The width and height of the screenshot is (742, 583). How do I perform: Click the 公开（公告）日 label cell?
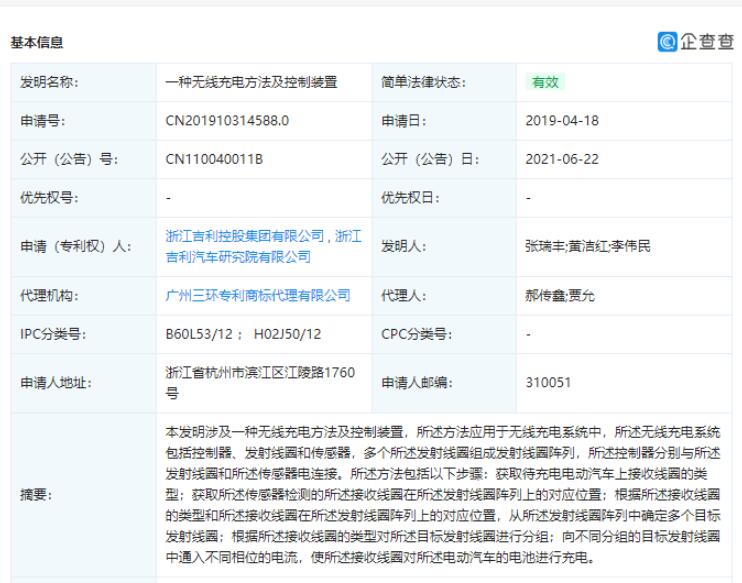[444, 159]
